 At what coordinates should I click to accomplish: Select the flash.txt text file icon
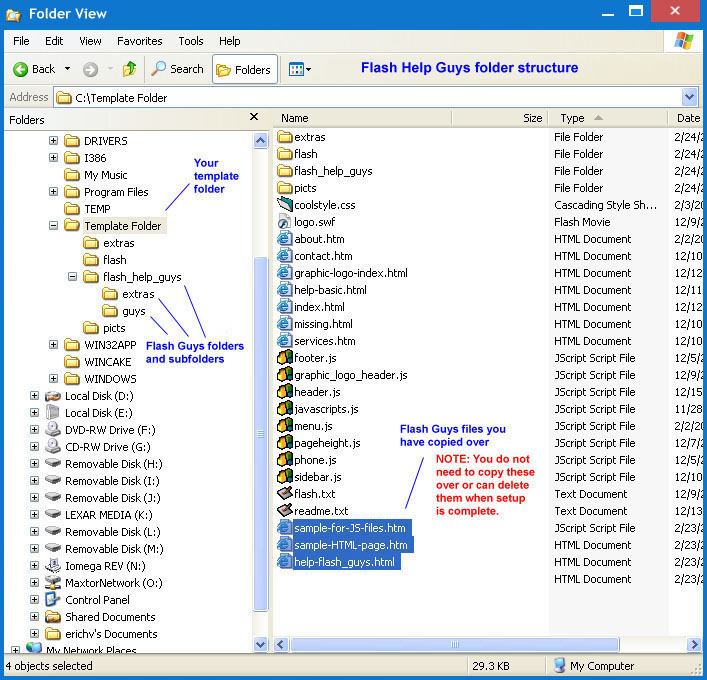pos(284,494)
